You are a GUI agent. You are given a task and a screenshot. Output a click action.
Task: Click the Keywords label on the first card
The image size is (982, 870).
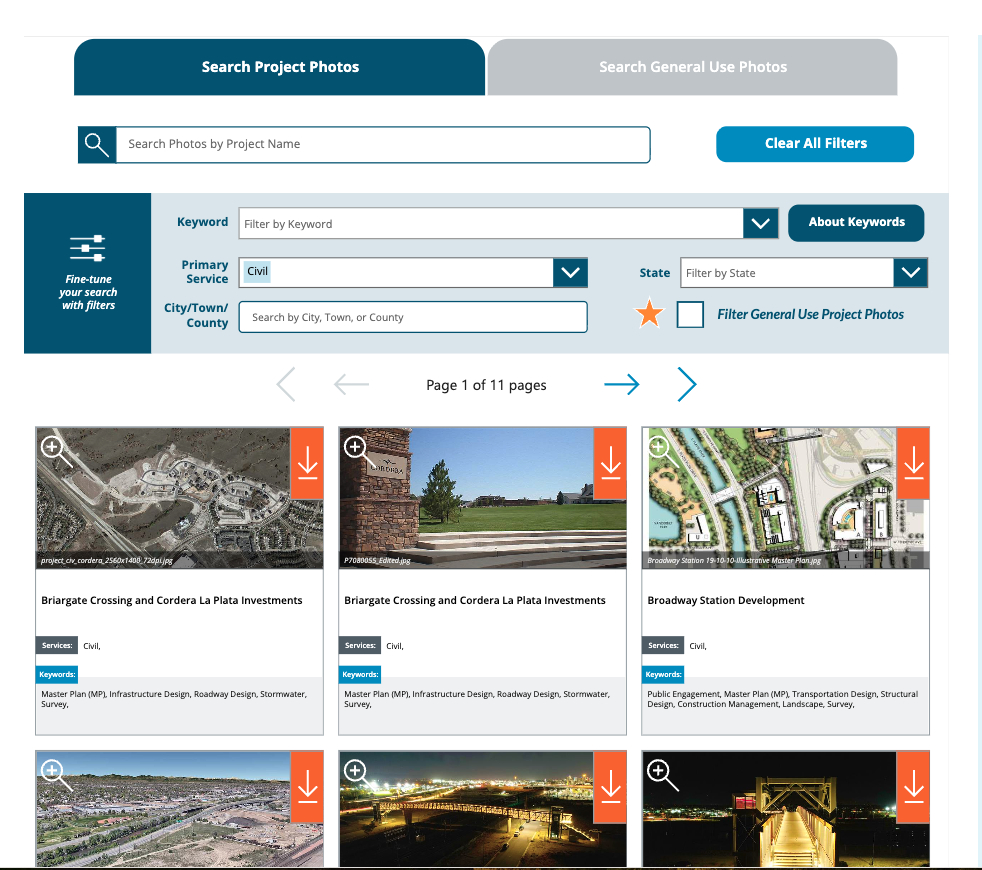(x=57, y=675)
